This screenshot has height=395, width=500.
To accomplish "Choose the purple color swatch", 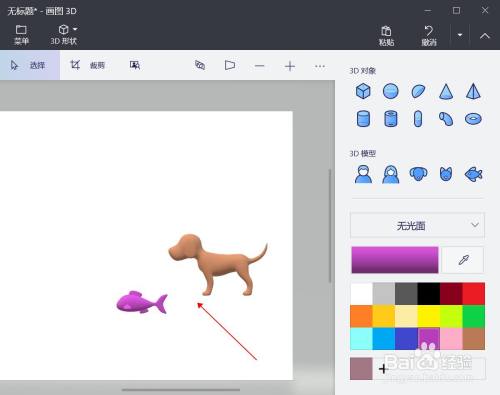I will [x=429, y=339].
